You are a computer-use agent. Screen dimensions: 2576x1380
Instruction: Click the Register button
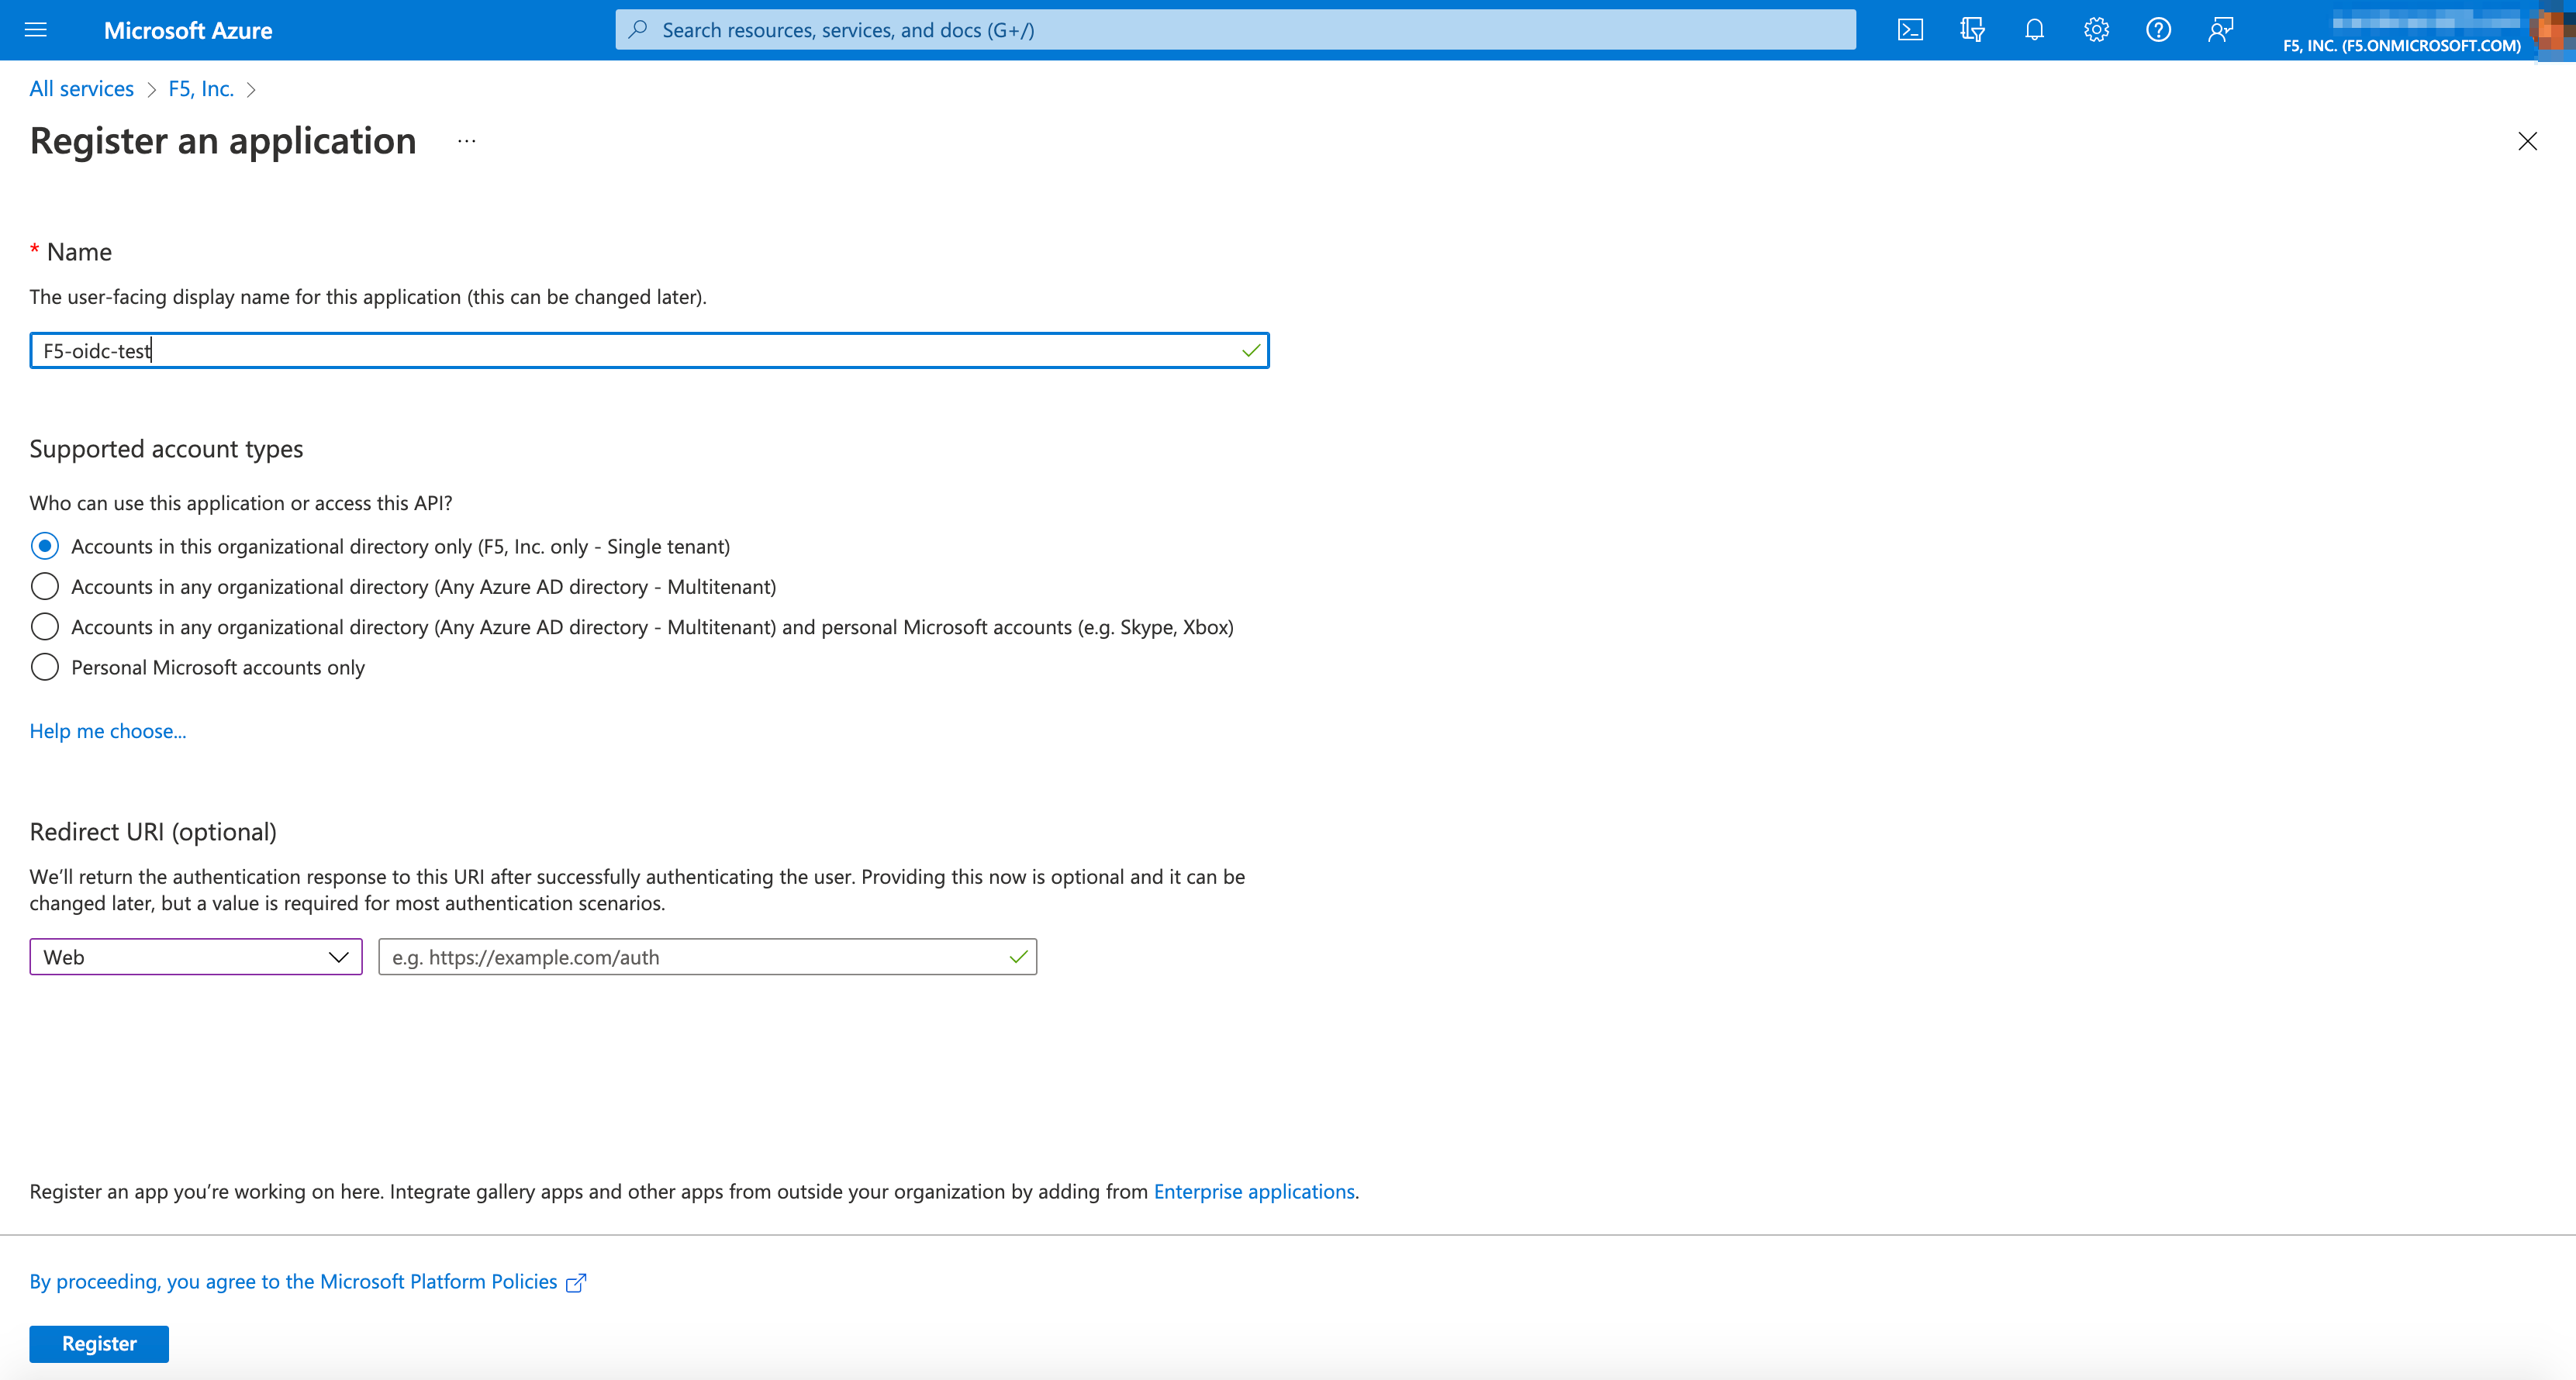(99, 1343)
